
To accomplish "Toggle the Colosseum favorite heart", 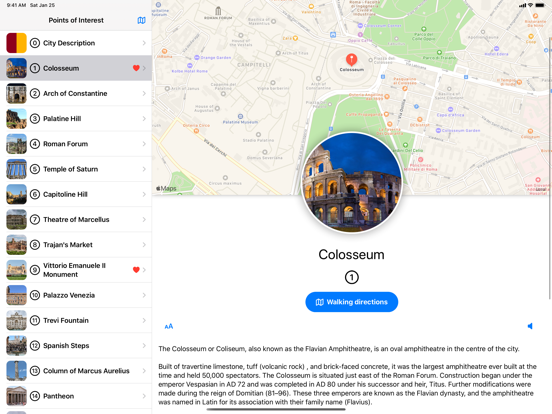I will point(136,68).
